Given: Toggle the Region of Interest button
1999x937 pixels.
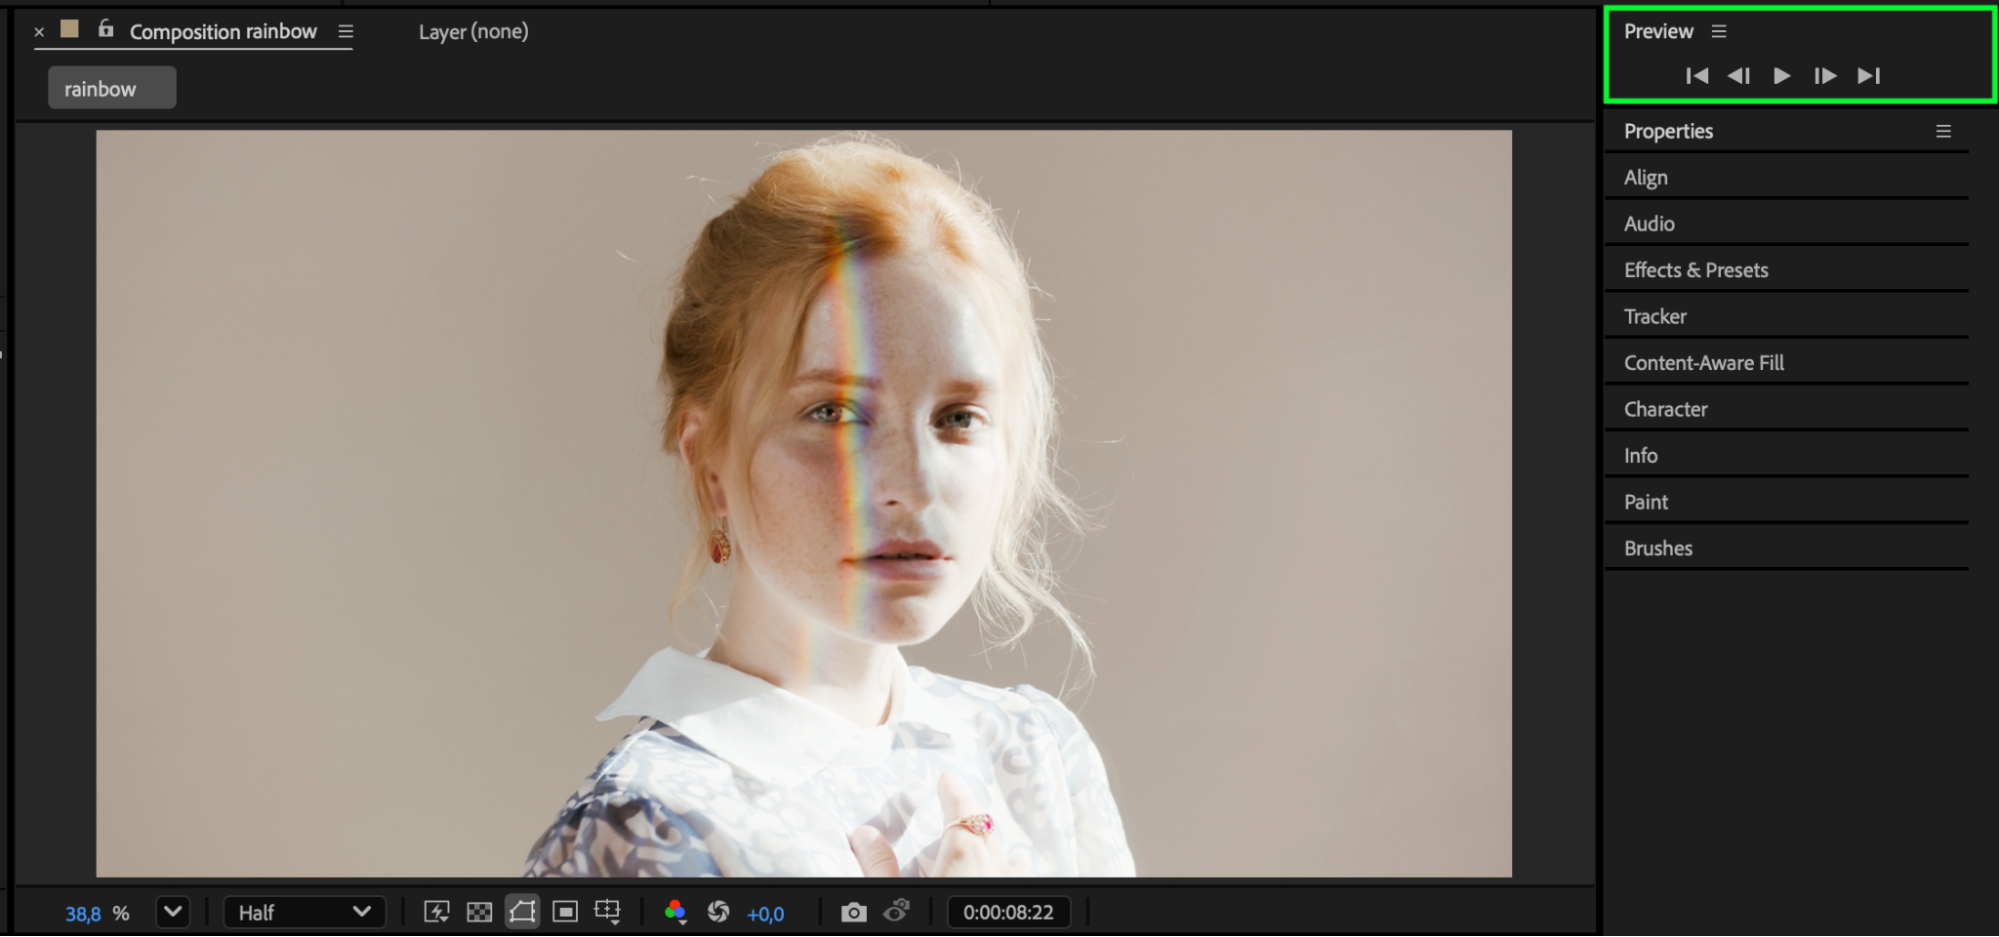Looking at the screenshot, I should click(565, 912).
